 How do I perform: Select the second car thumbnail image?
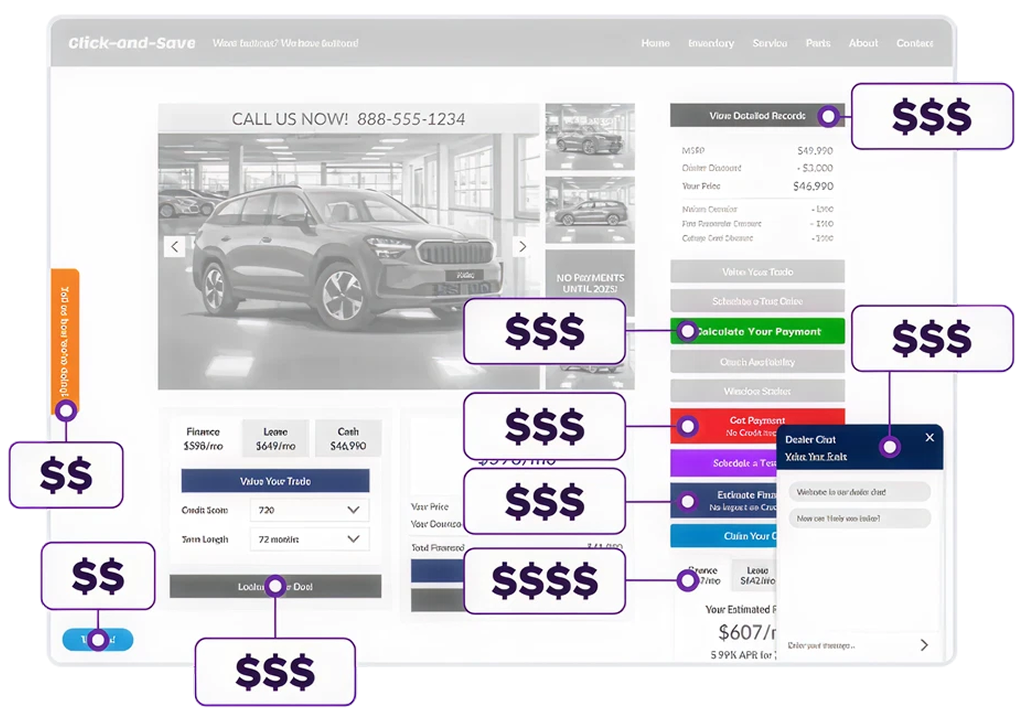(589, 207)
